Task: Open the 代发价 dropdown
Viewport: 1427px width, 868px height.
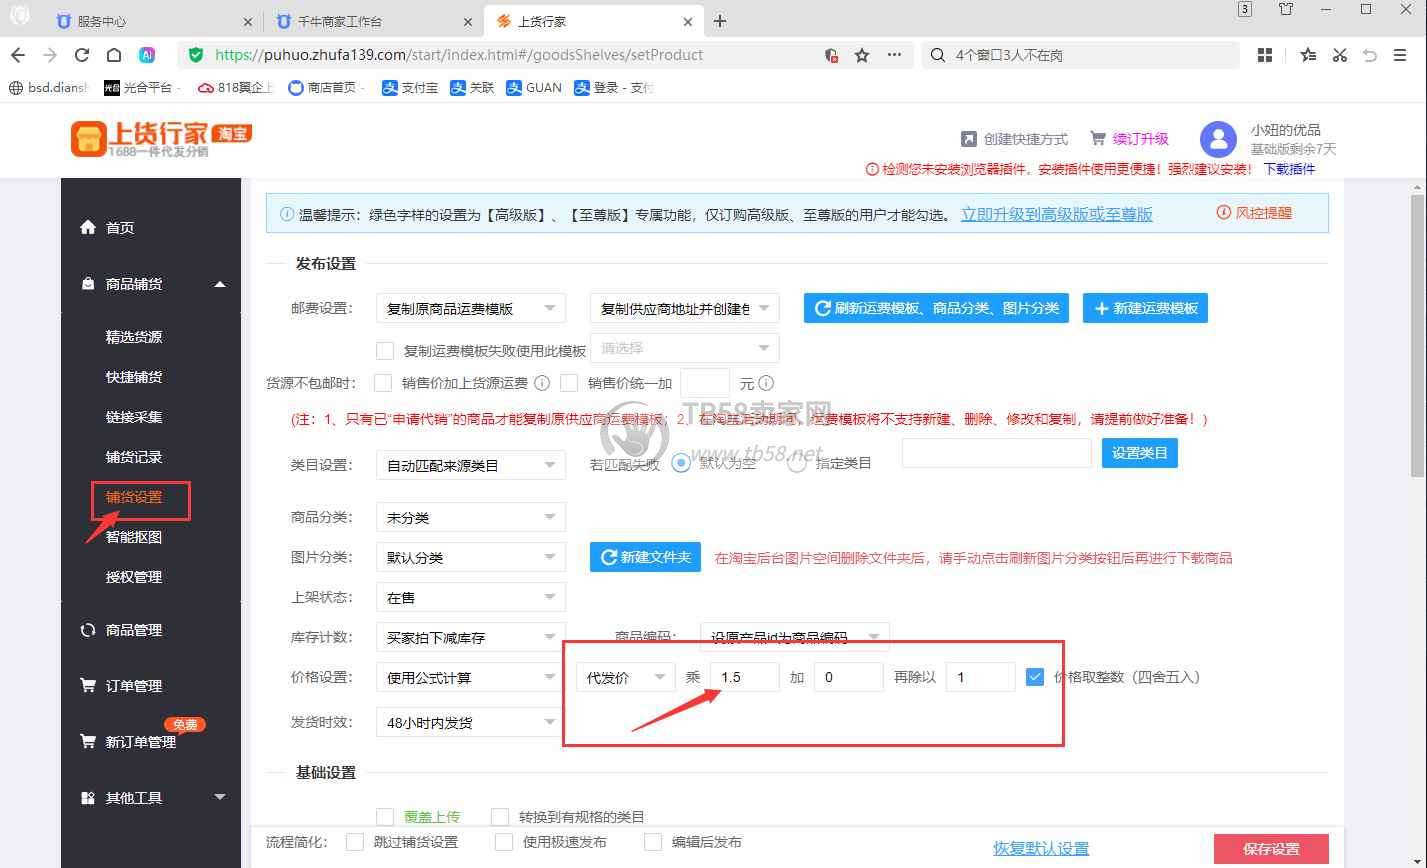Action: 626,677
